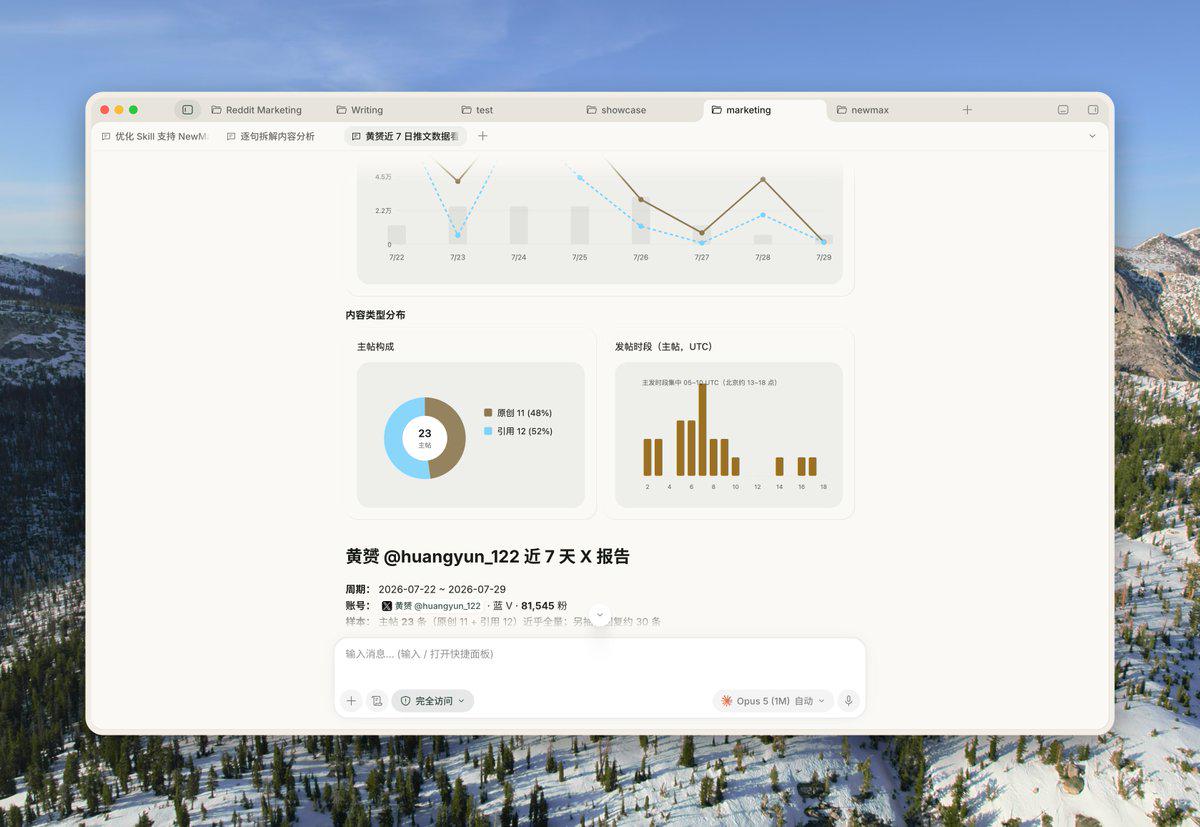Viewport: 1200px width, 827px height.
Task: Click the 引用 12 (52%) legend swatch
Action: point(488,431)
